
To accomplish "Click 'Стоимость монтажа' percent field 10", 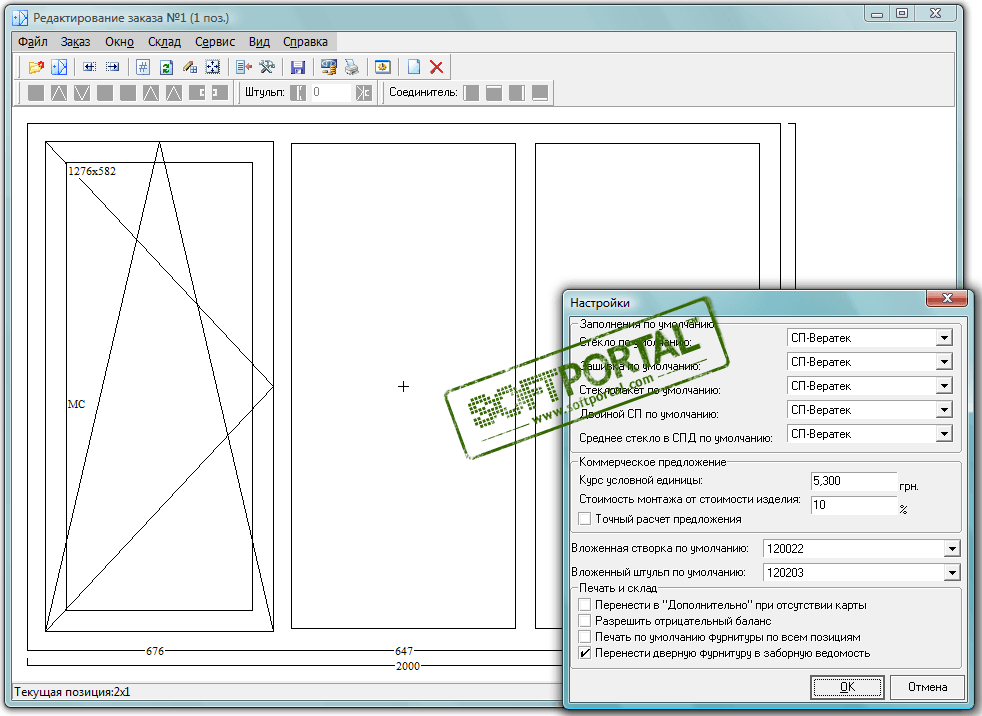I will point(854,505).
